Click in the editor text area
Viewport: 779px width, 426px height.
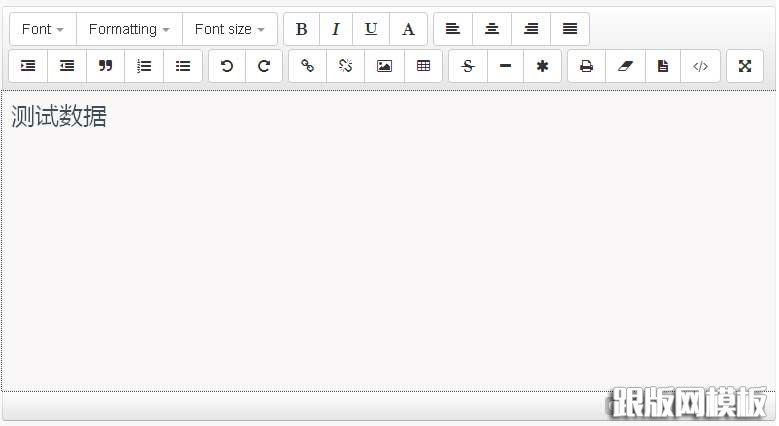tap(388, 250)
